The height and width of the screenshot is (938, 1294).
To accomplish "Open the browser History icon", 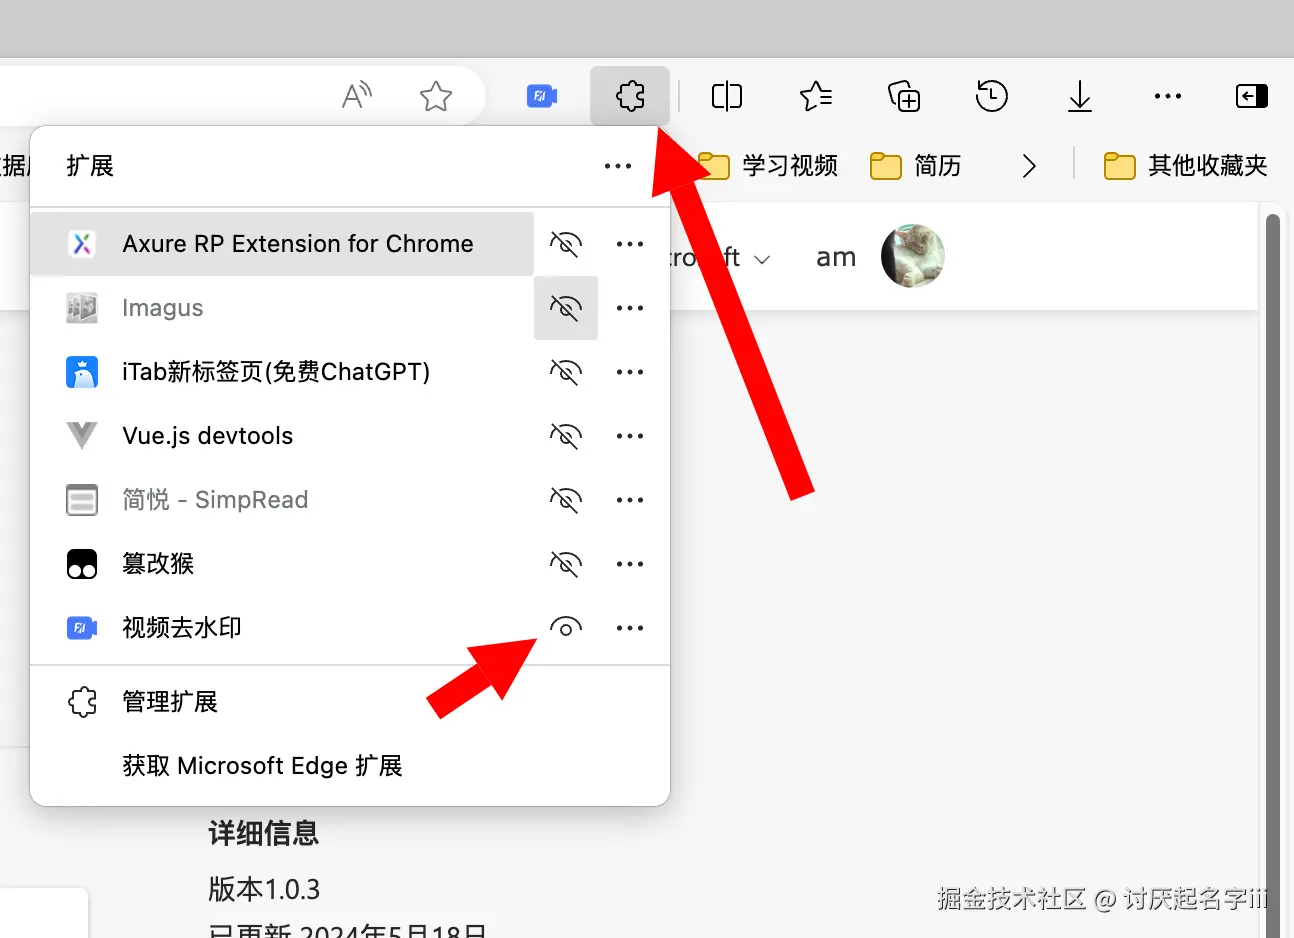I will pyautogui.click(x=991, y=96).
